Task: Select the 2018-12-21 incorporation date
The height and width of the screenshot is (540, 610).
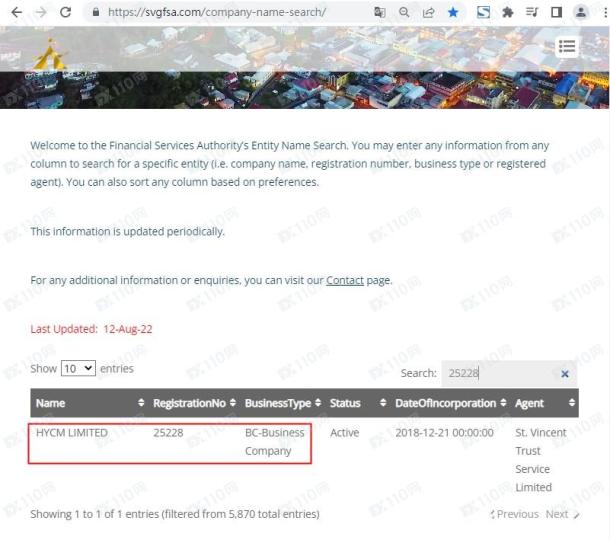Action: click(444, 433)
